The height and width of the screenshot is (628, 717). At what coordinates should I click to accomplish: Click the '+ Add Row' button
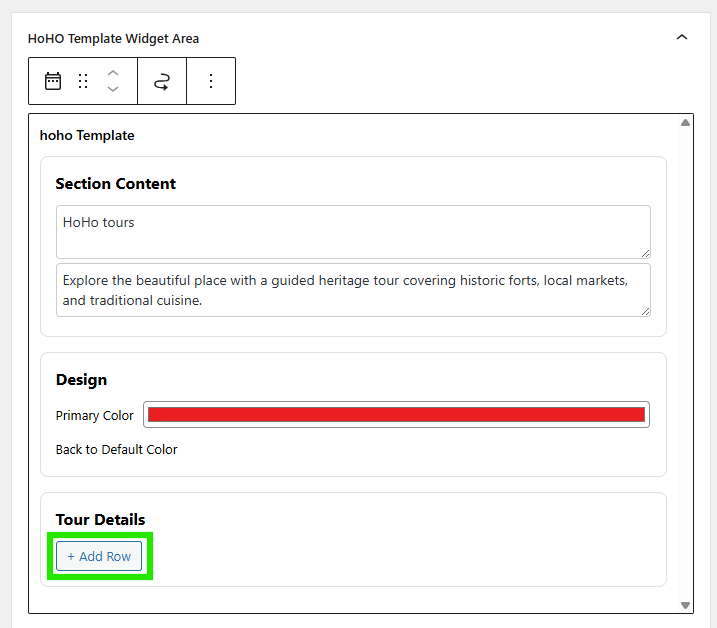99,556
